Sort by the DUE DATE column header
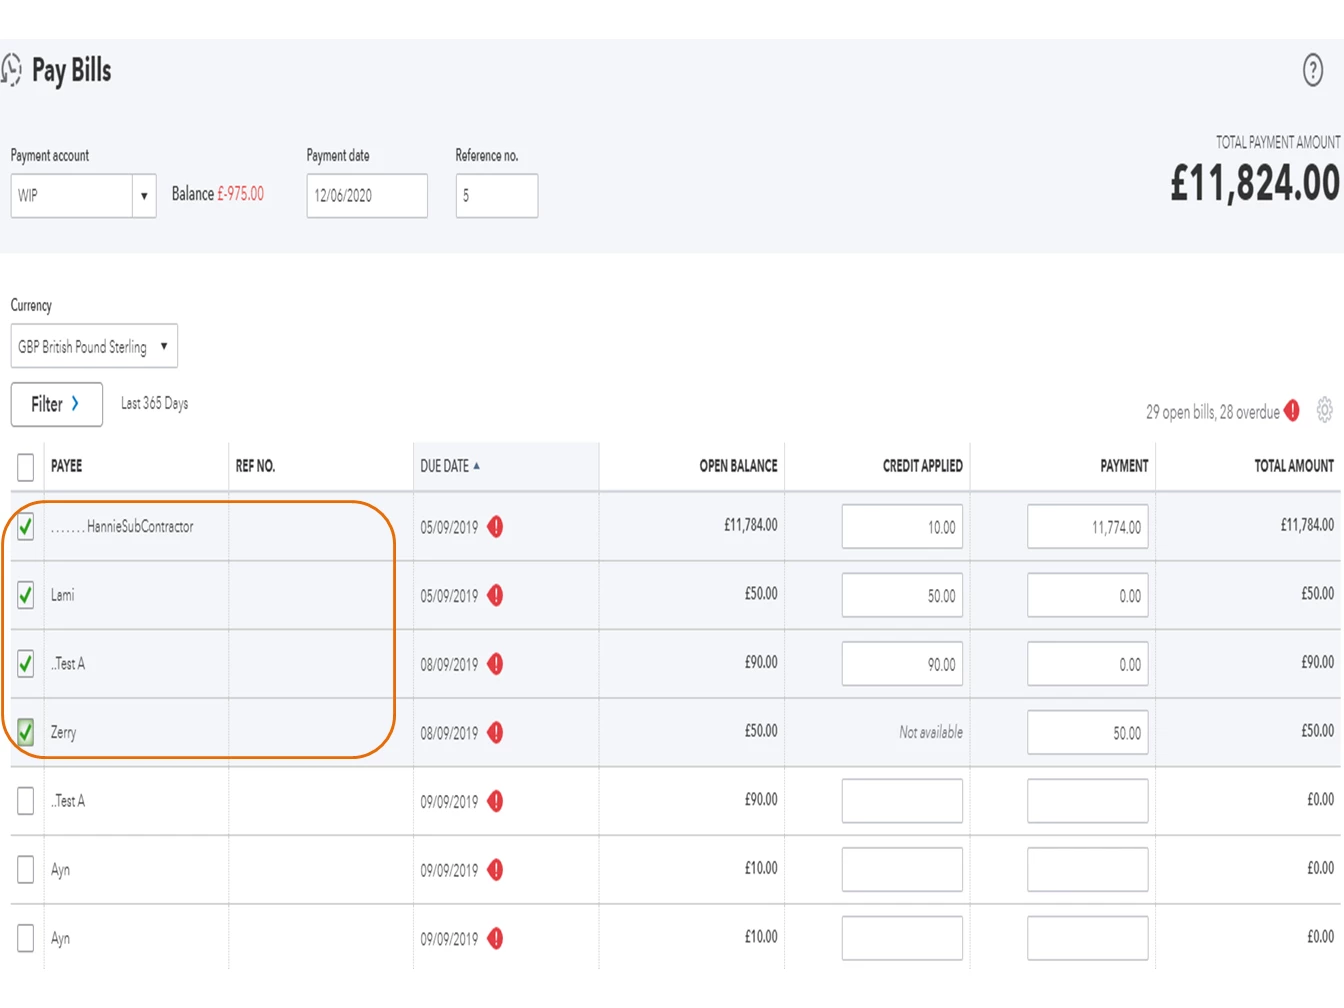 click(450, 466)
